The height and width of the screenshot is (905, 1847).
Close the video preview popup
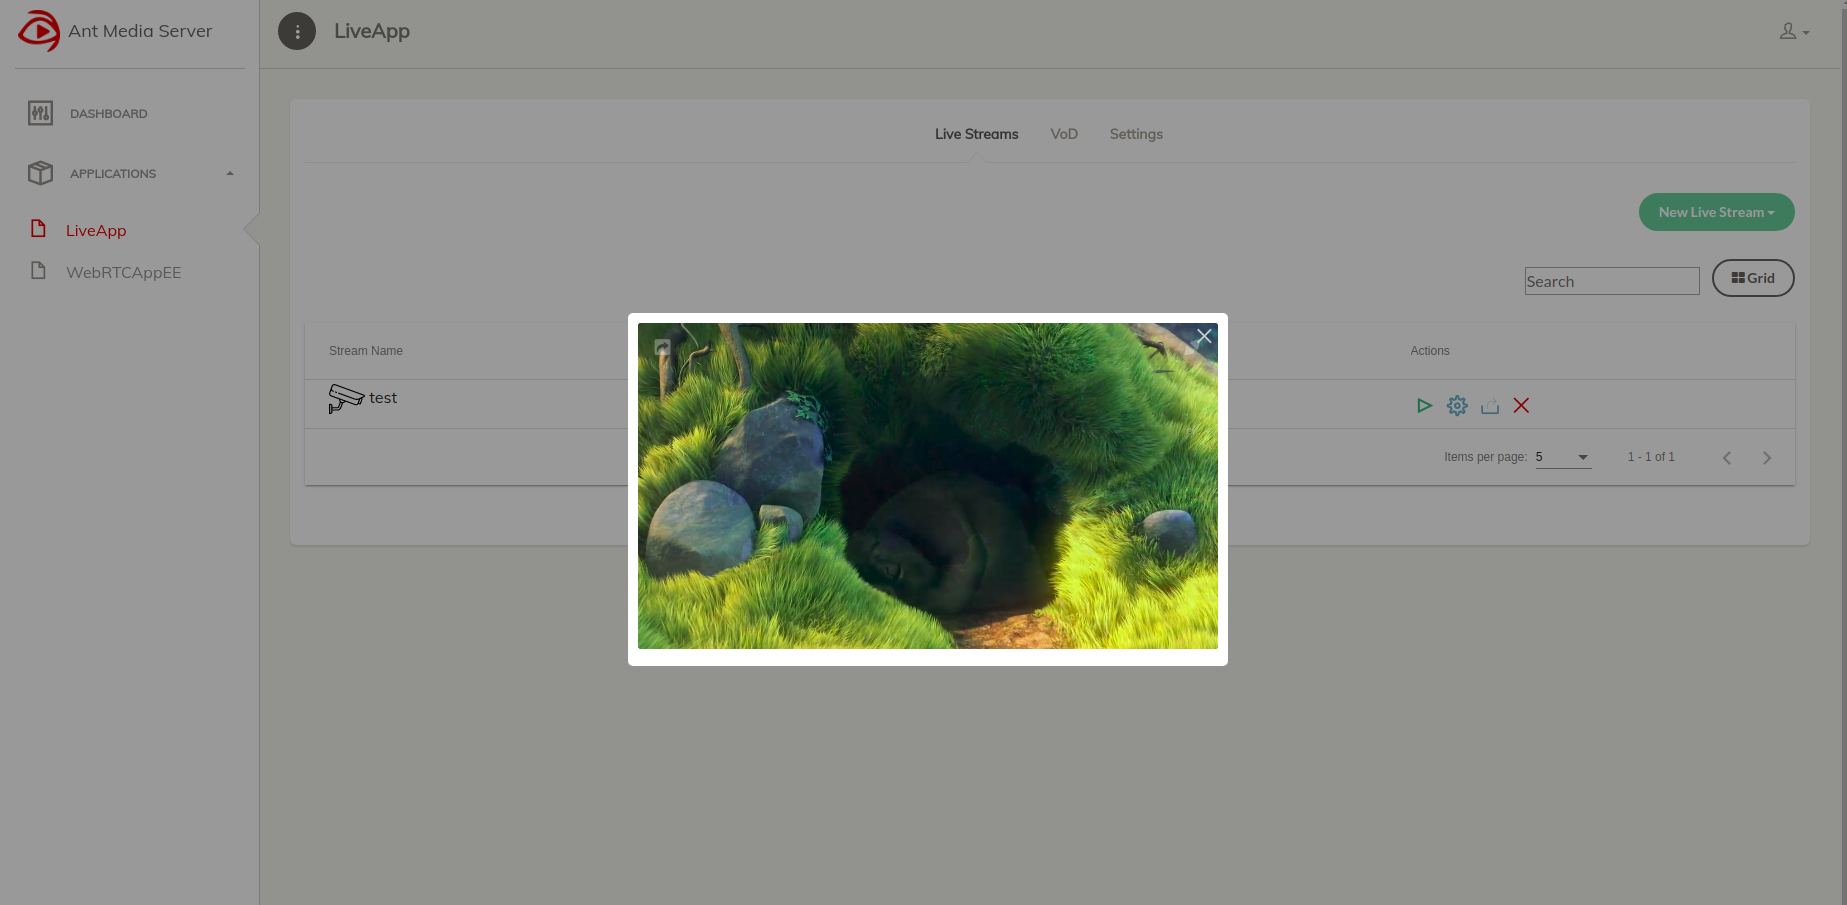click(x=1204, y=337)
